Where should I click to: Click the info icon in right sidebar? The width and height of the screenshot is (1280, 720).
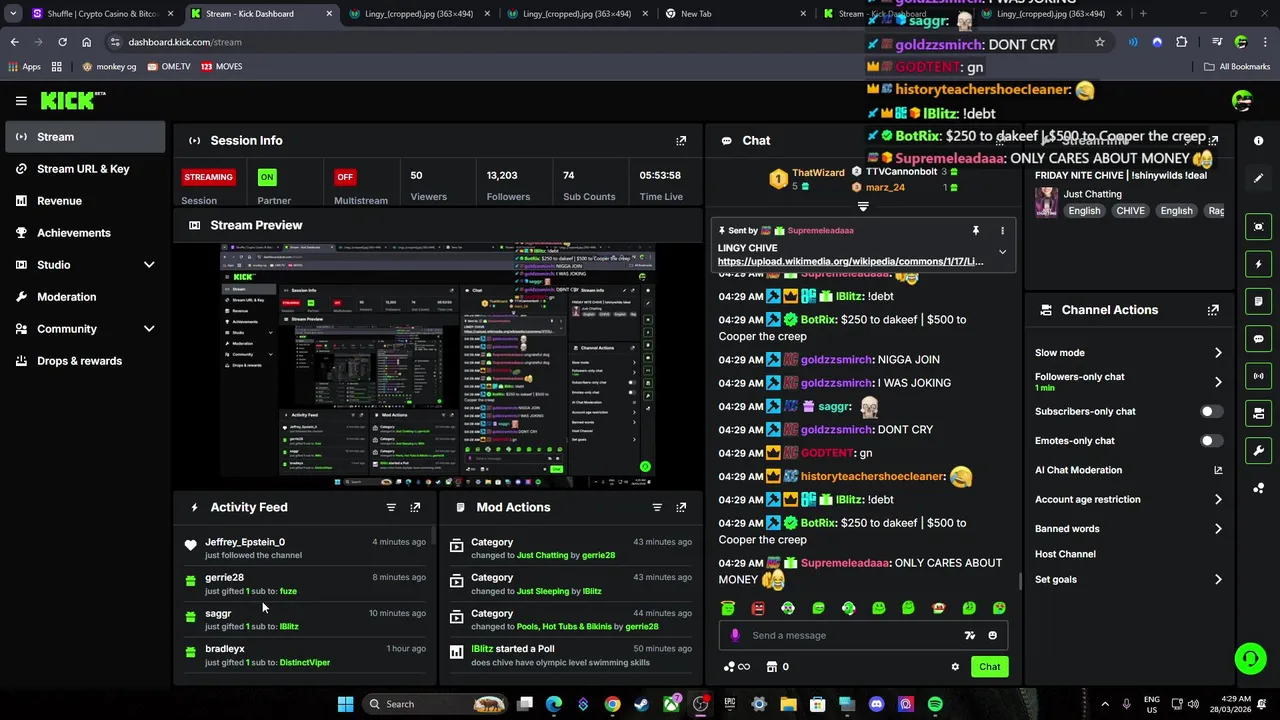1259,141
